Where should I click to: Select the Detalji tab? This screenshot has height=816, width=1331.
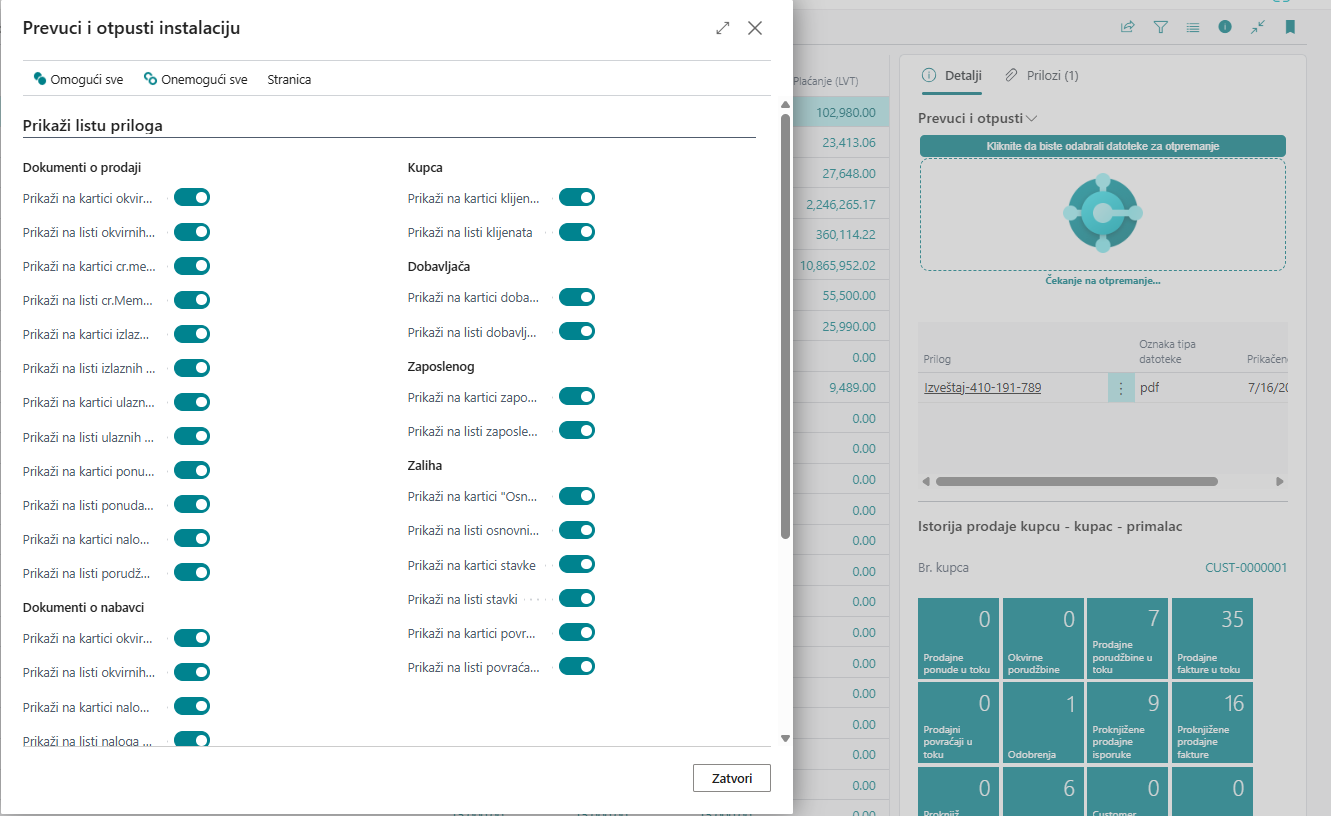(x=952, y=75)
